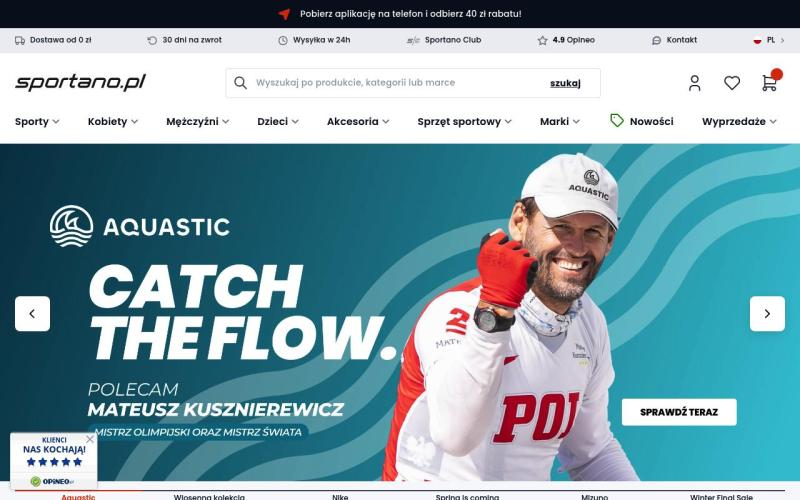Open the Wyprzedaże menu

point(739,121)
